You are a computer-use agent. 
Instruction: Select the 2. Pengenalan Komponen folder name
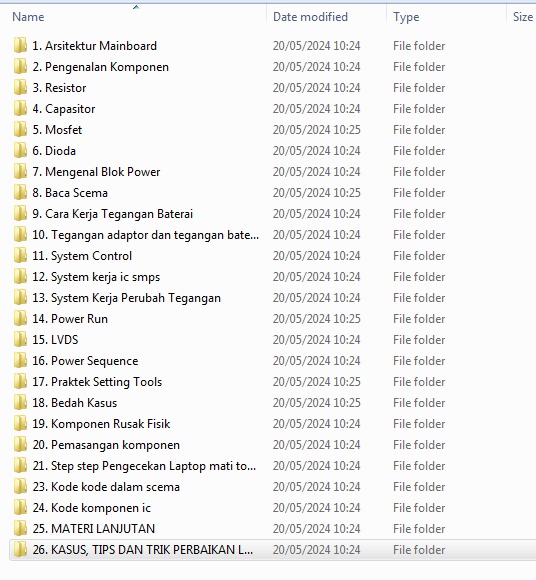101,67
